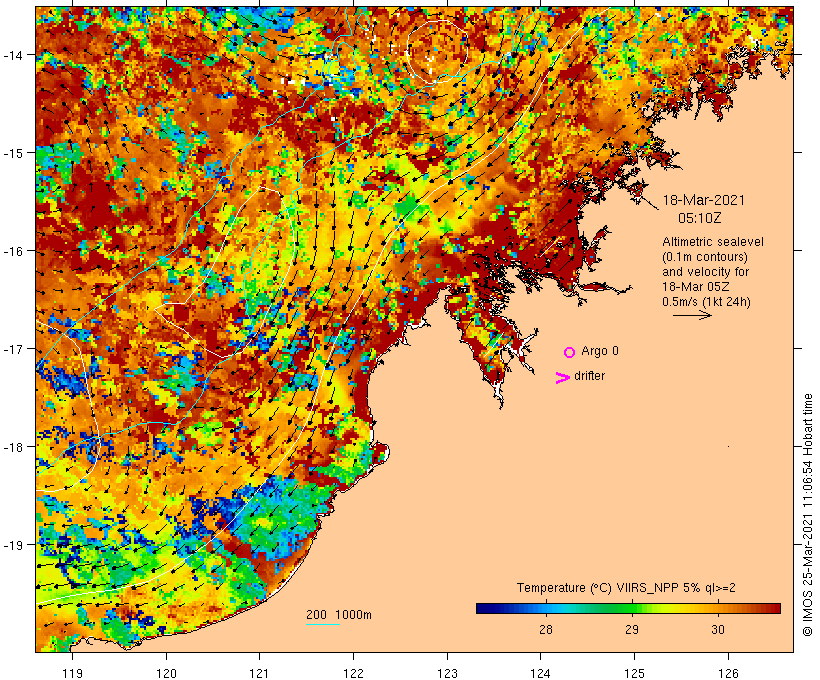This screenshot has width=820, height=680.
Task: Click the '200 1000m' depth label
Action: [339, 615]
